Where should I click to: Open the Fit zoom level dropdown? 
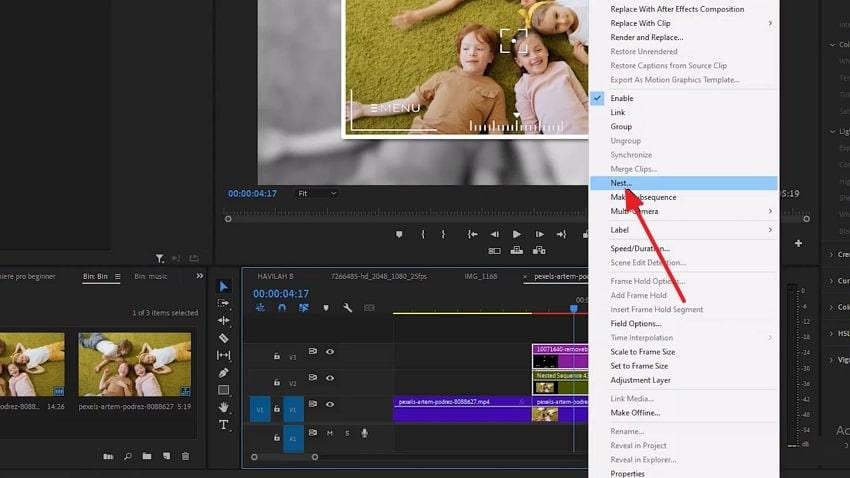(x=318, y=193)
